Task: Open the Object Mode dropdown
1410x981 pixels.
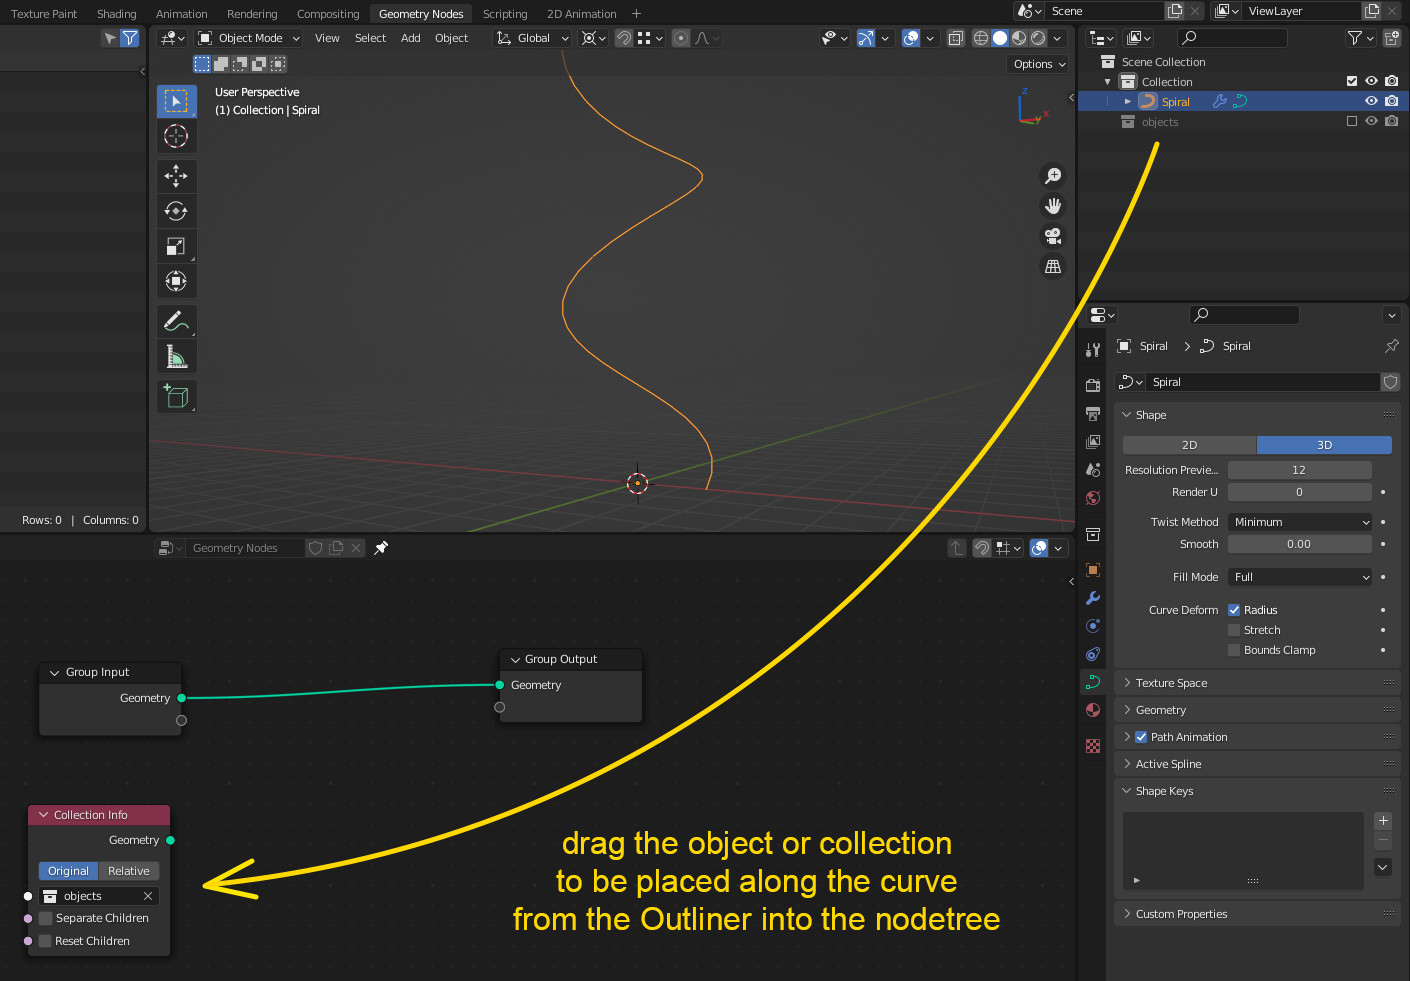Action: click(x=247, y=37)
